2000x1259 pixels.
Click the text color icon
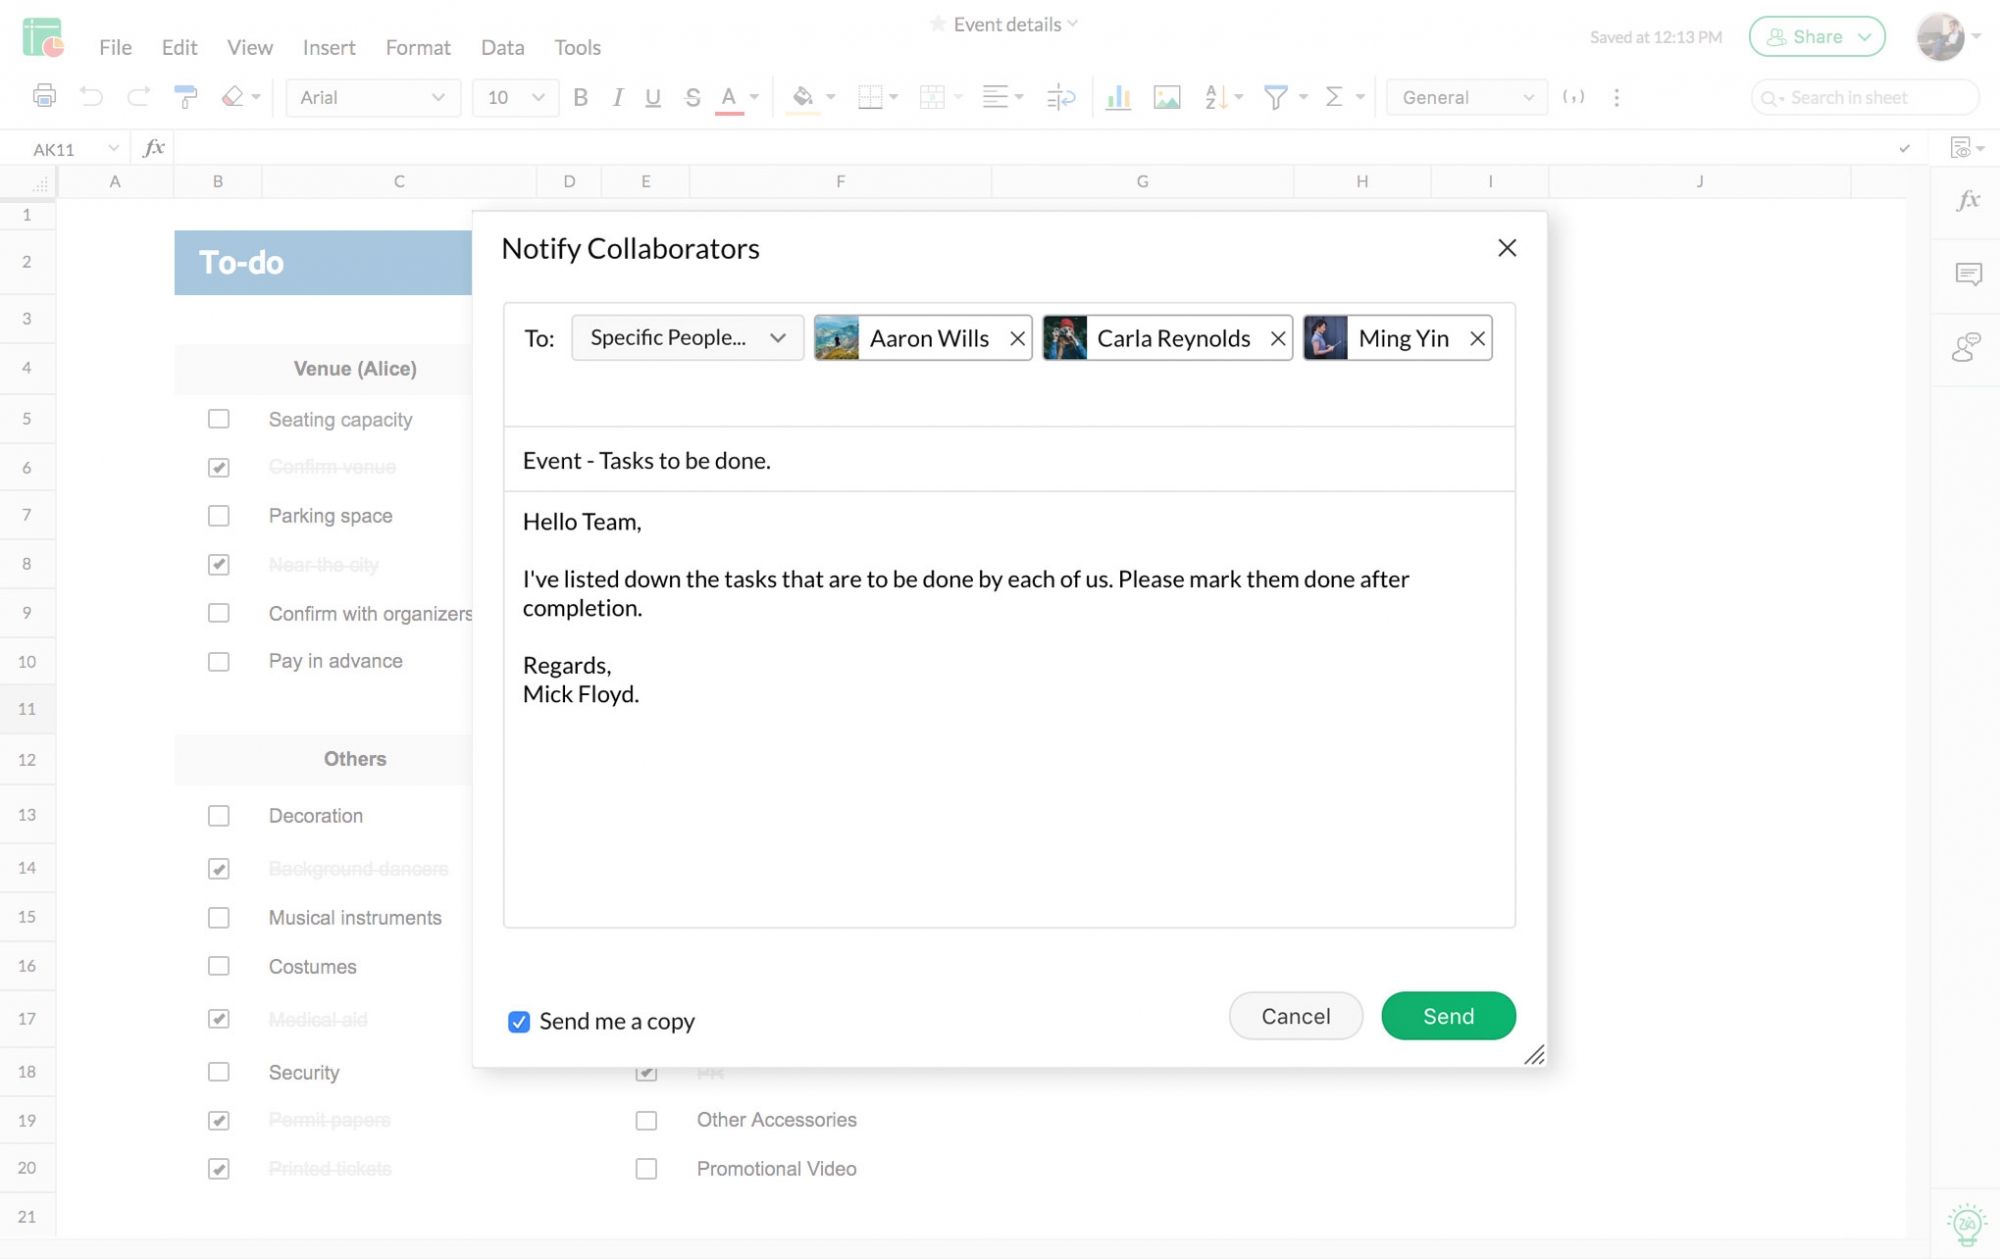click(731, 97)
